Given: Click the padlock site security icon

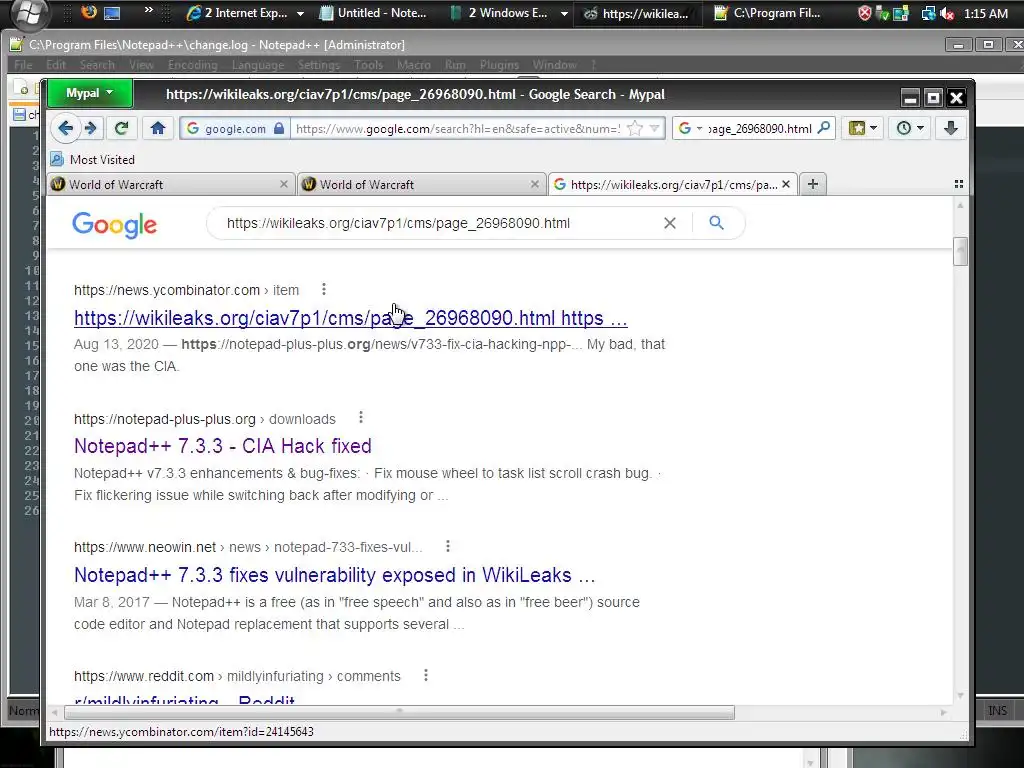Looking at the screenshot, I should tap(279, 128).
